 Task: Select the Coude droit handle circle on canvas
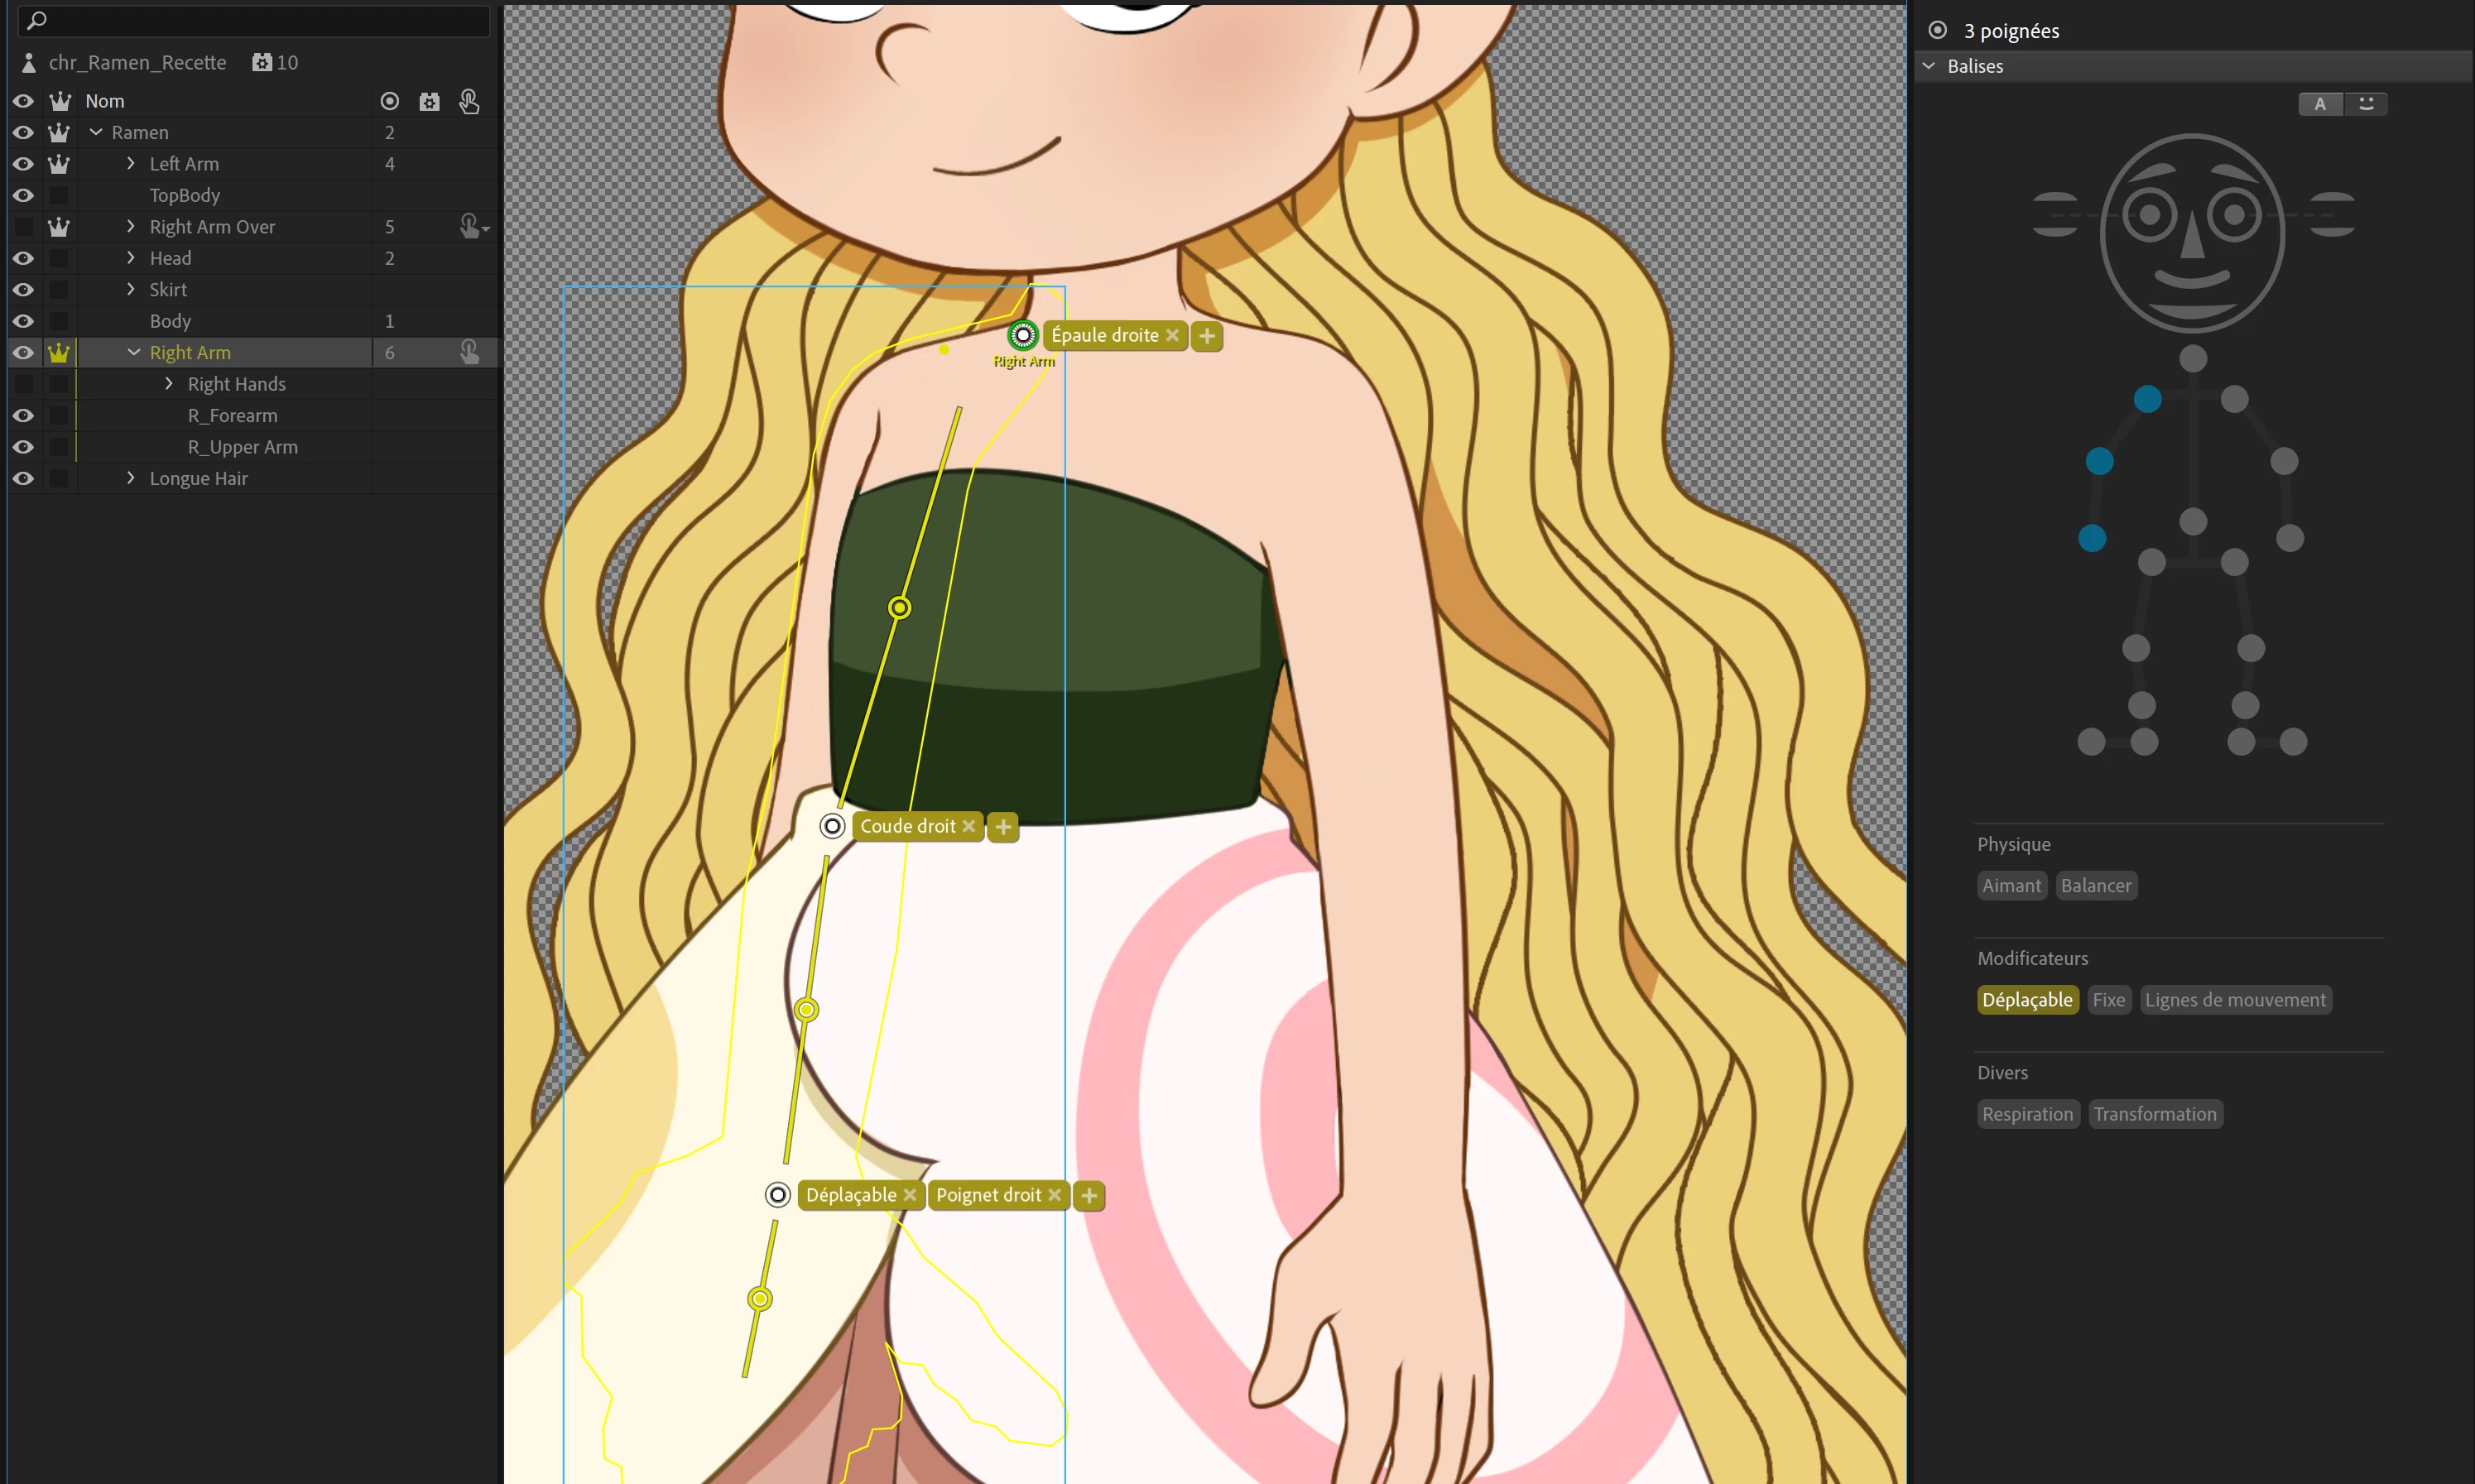coord(832,826)
